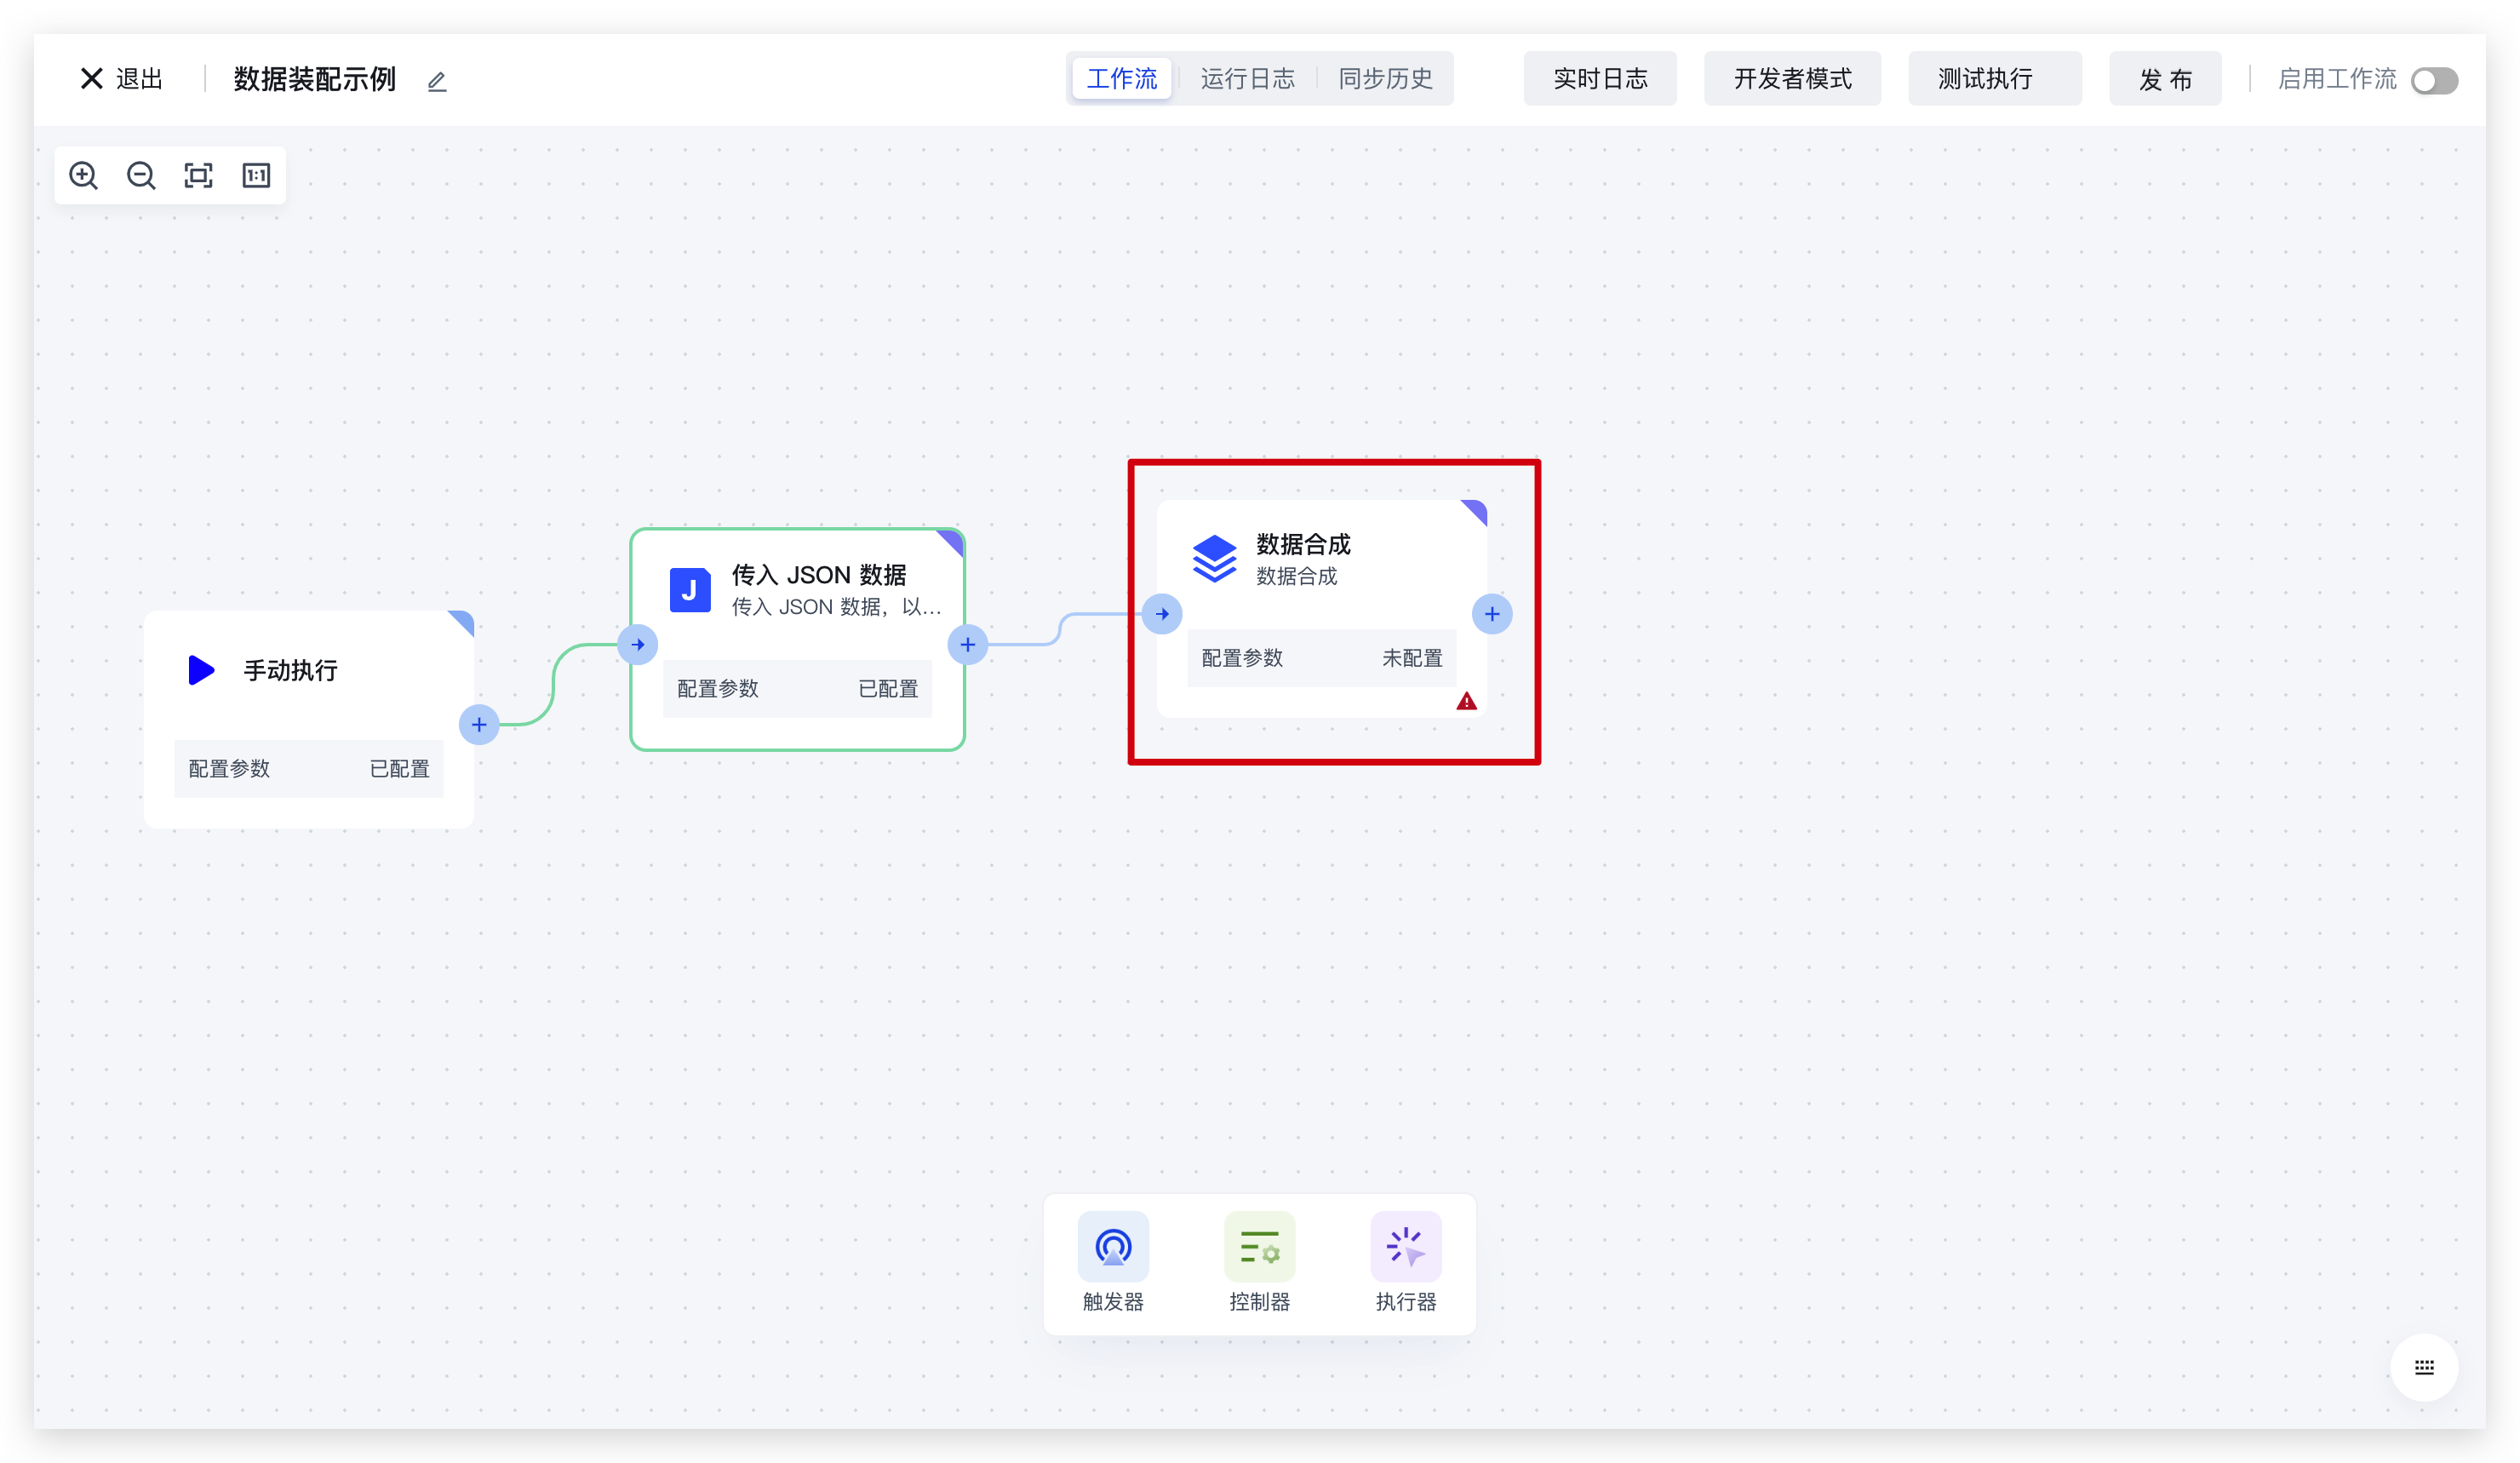Open the 执行器 executor palette icon
Image resolution: width=2520 pixels, height=1463 pixels.
pos(1405,1247)
